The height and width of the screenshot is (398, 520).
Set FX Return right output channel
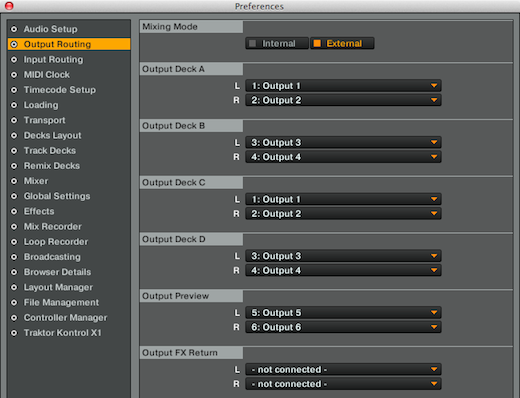pos(343,384)
